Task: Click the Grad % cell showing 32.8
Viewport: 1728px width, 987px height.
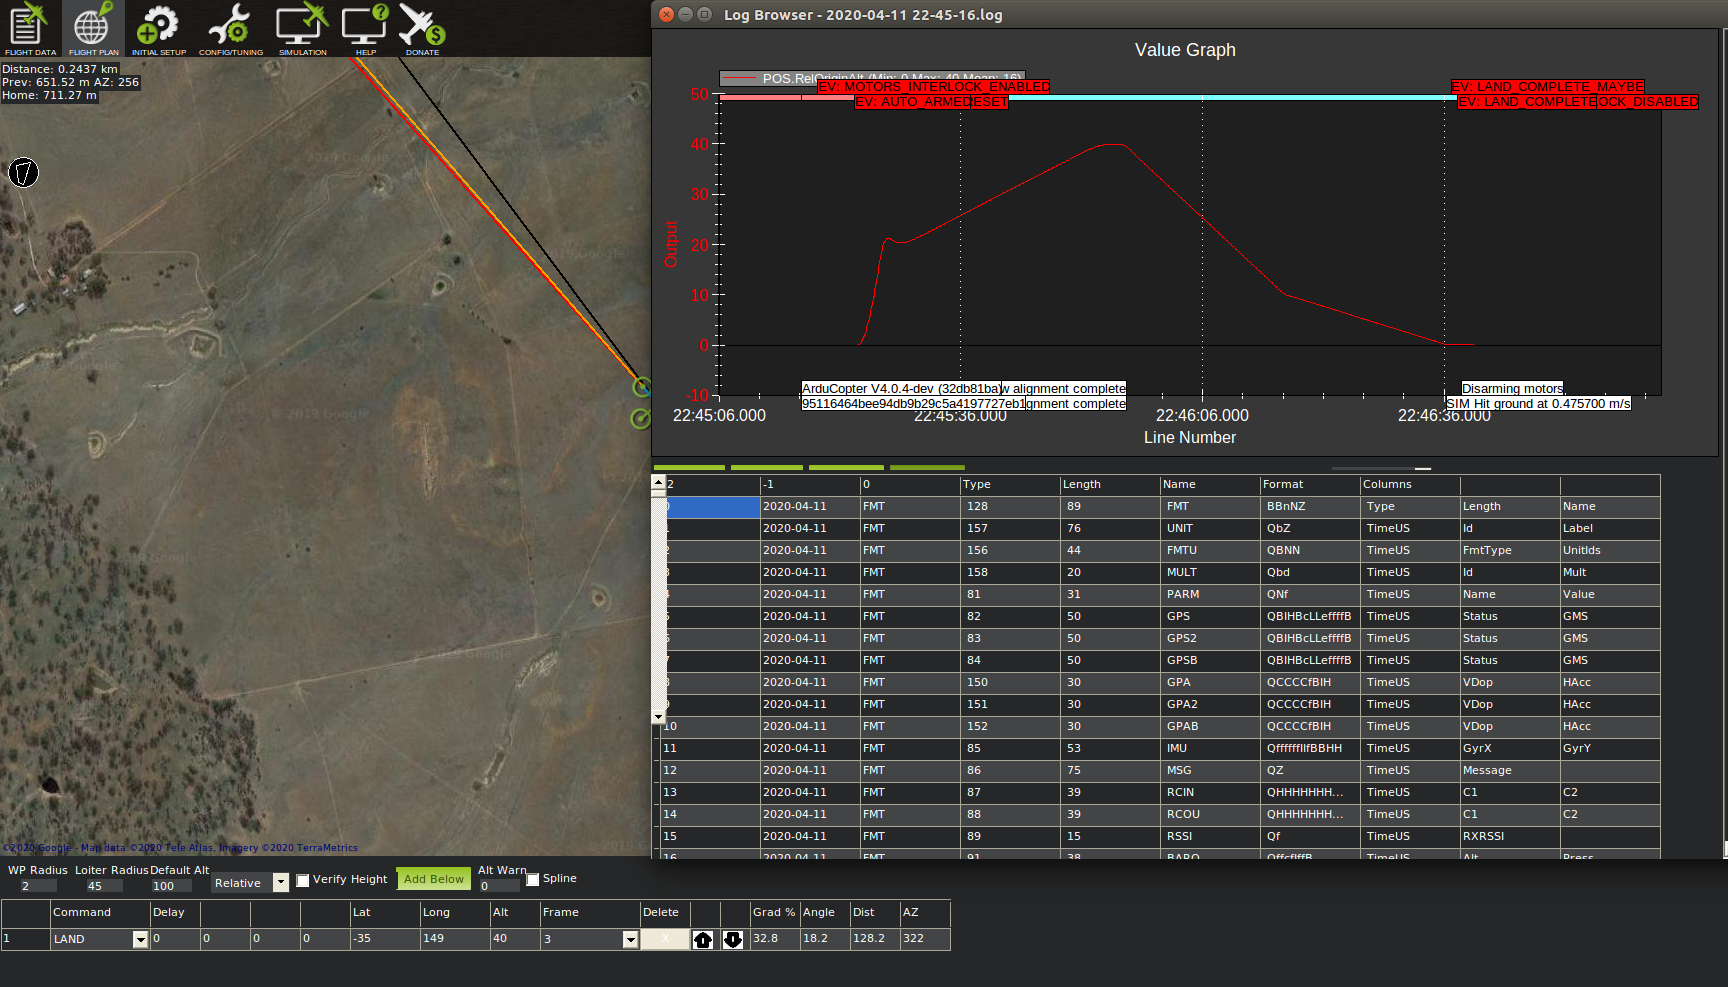Action: (775, 939)
